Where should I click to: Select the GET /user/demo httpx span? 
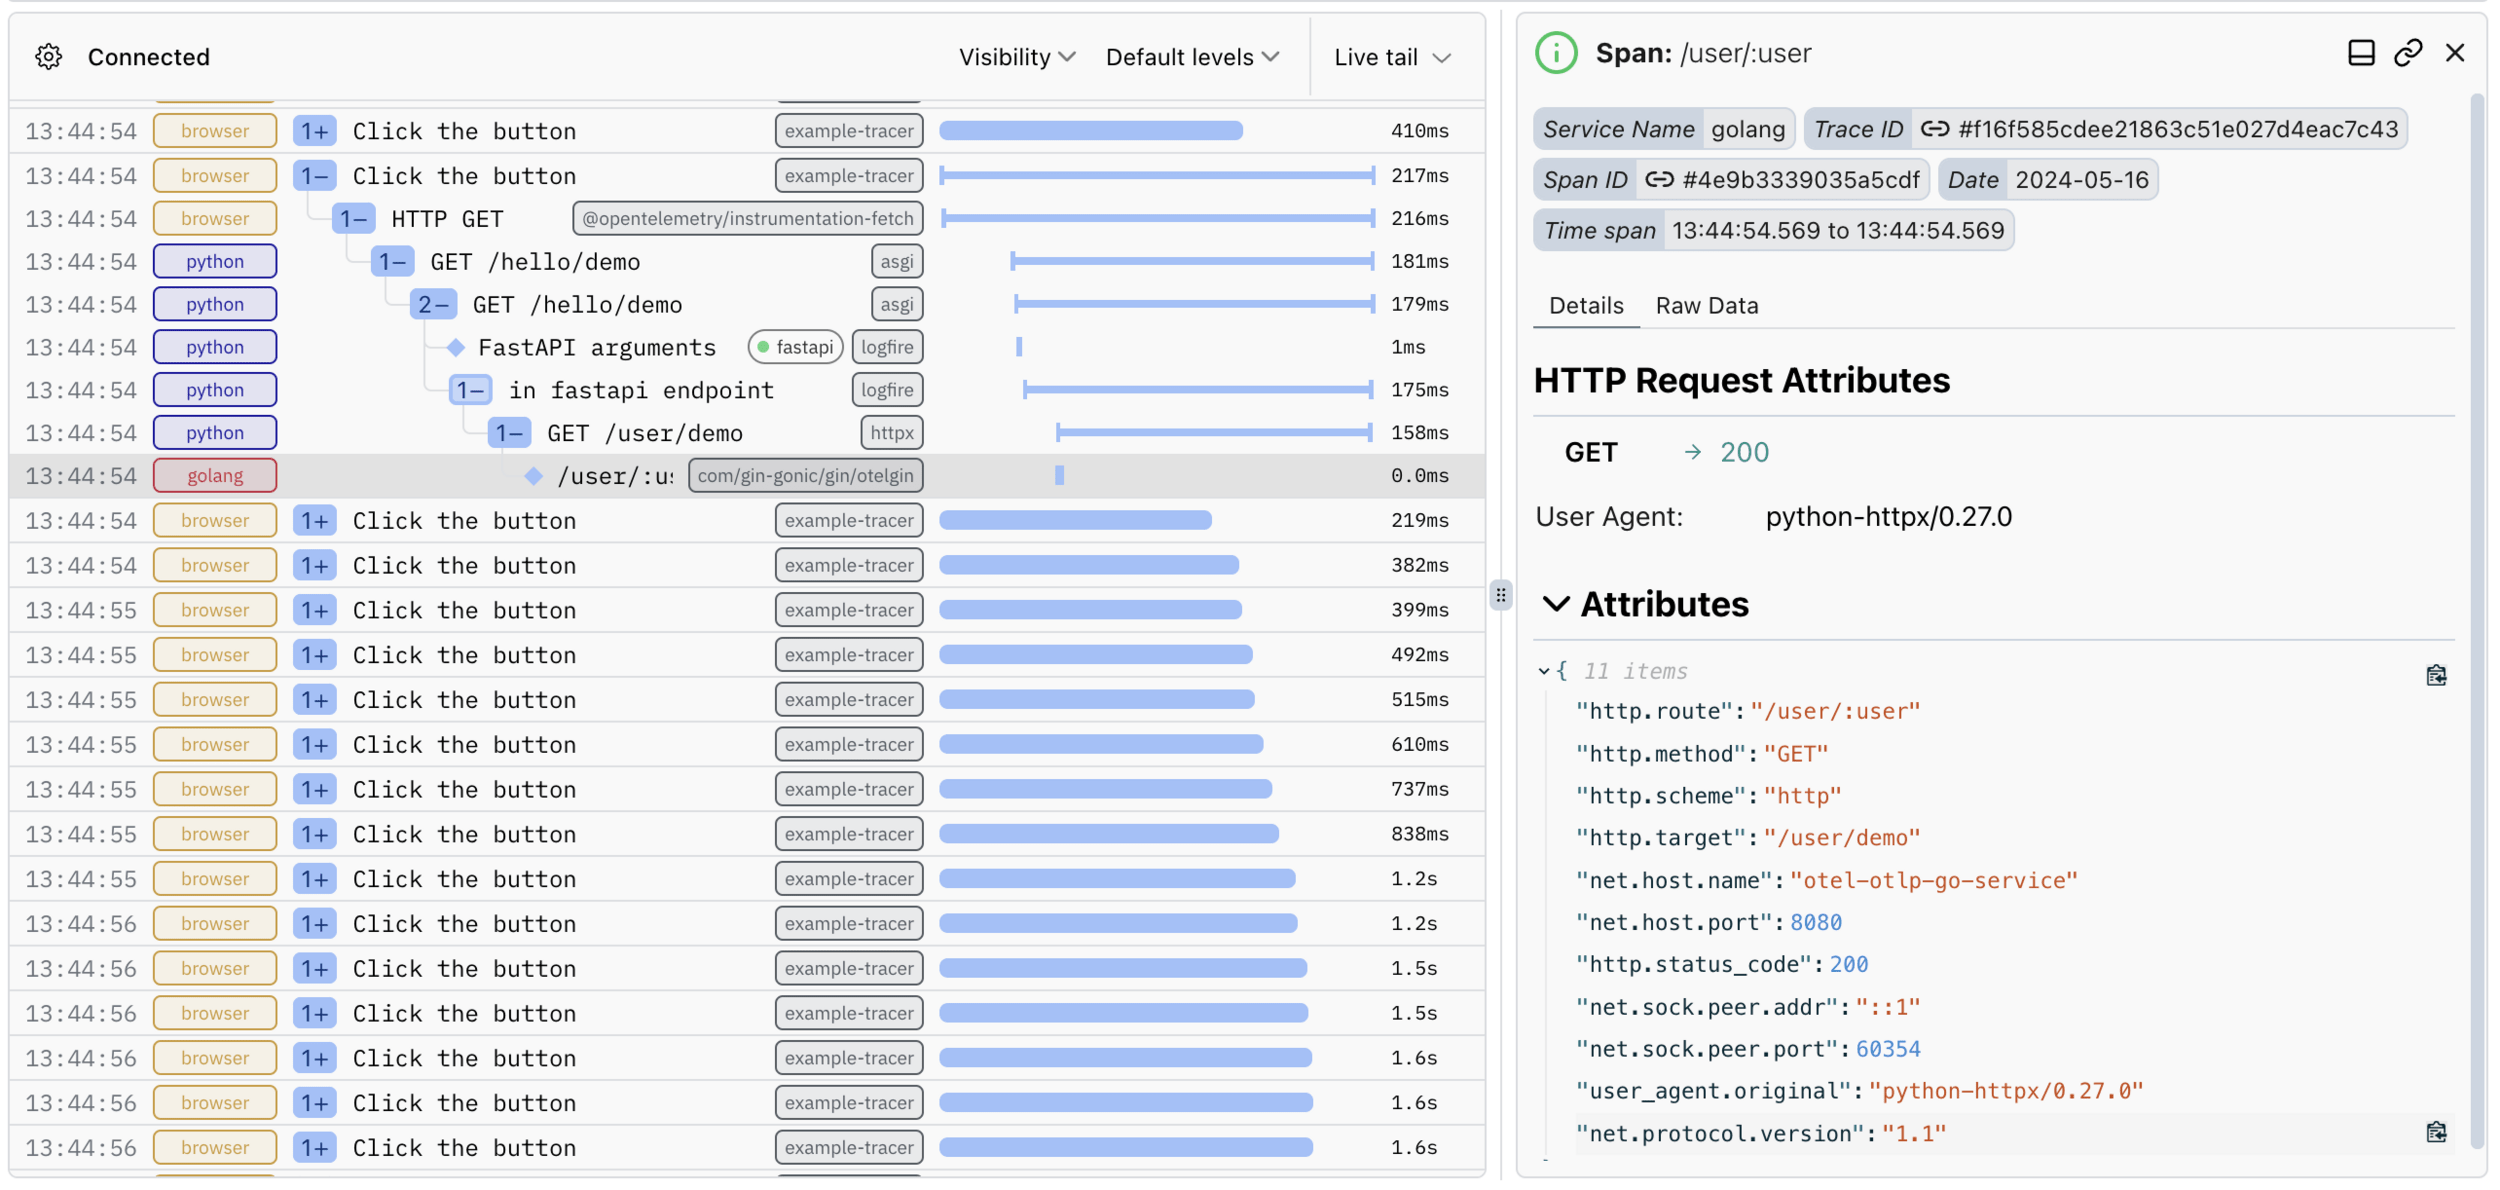click(644, 434)
